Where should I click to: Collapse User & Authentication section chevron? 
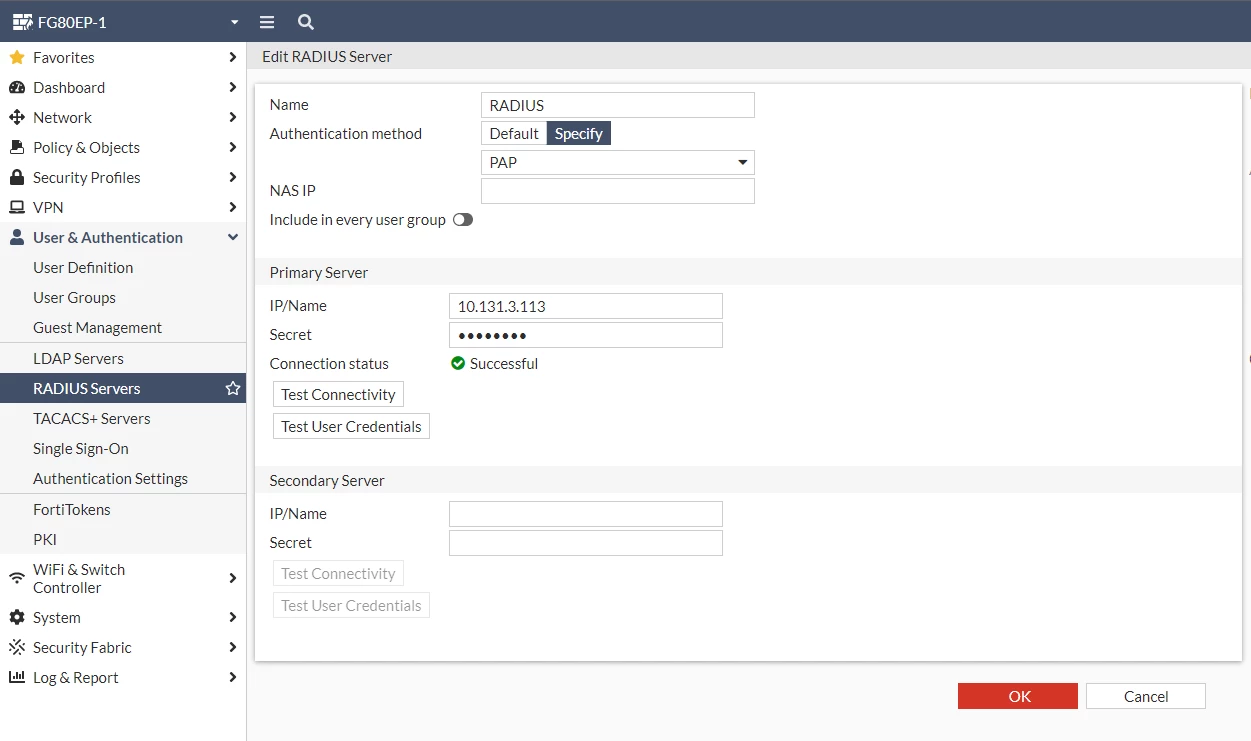[233, 238]
